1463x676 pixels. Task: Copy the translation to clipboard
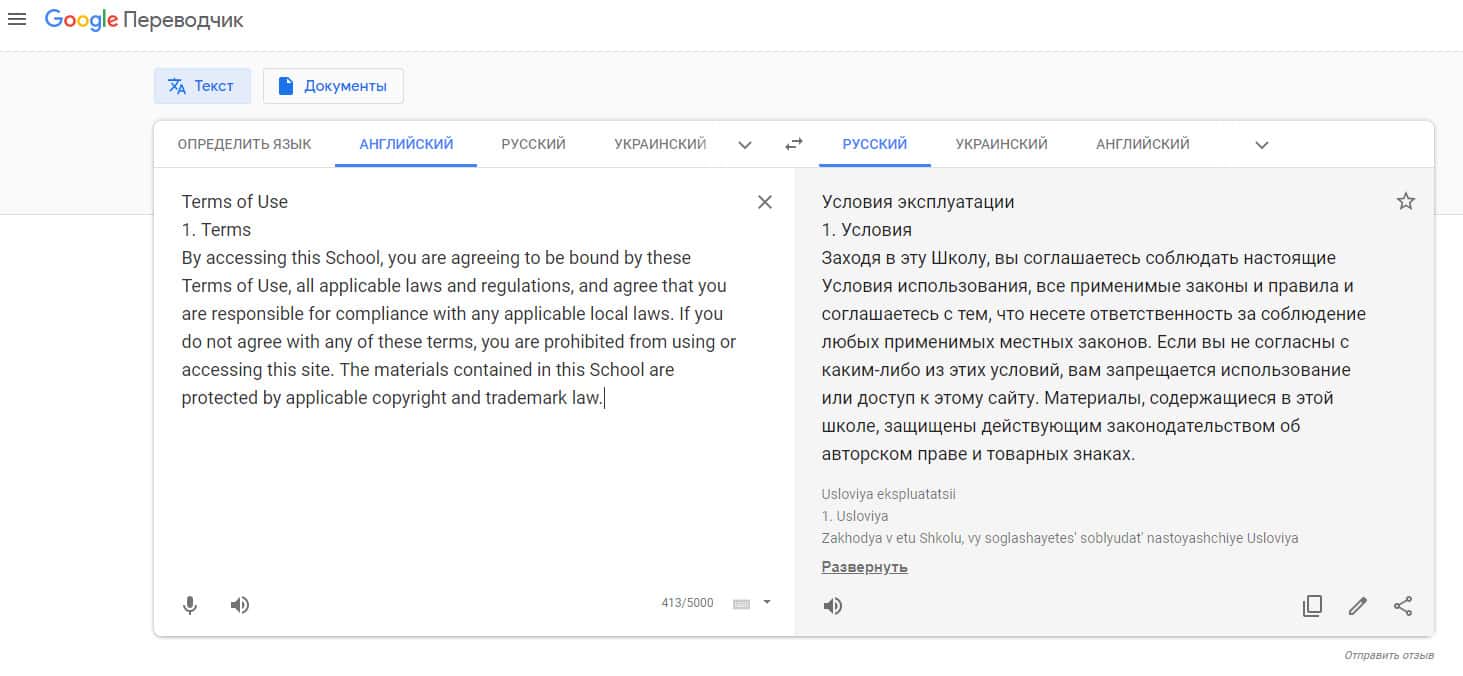point(1313,606)
